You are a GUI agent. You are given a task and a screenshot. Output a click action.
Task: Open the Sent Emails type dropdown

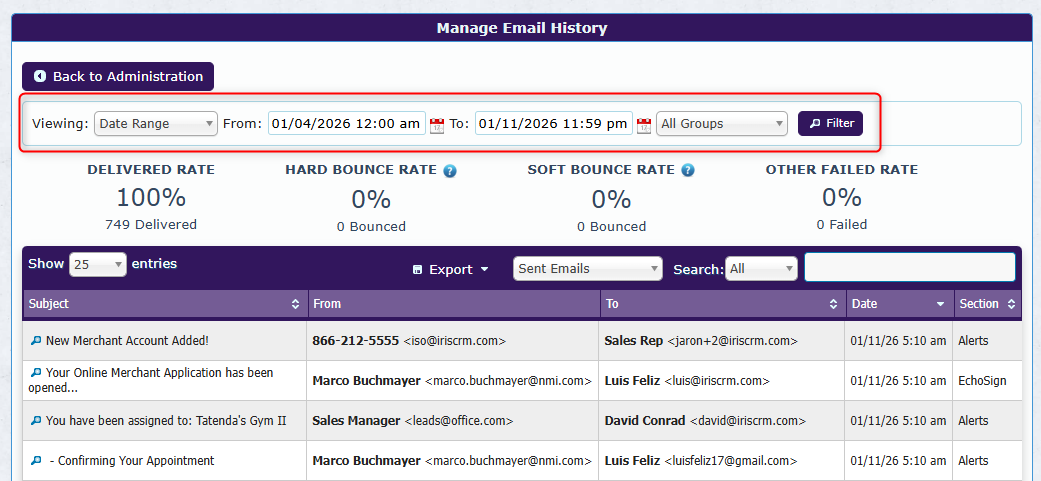coord(587,269)
